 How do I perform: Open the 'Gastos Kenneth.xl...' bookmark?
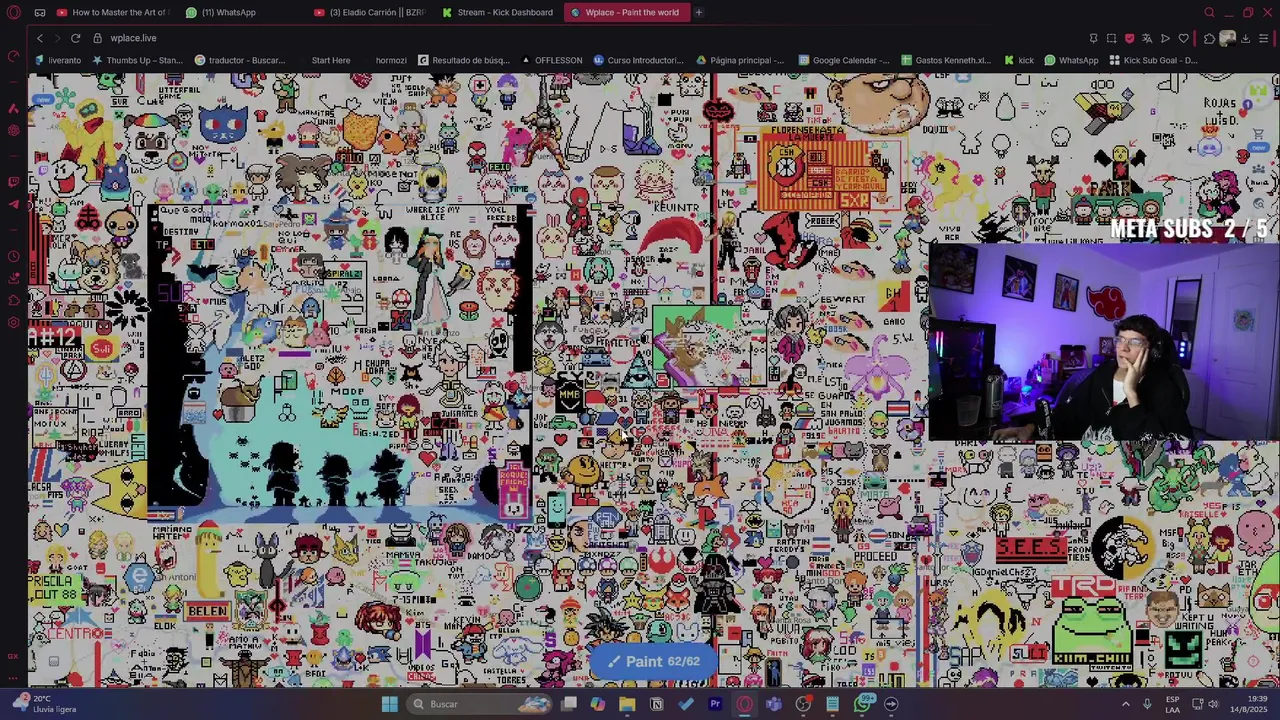pyautogui.click(x=946, y=60)
